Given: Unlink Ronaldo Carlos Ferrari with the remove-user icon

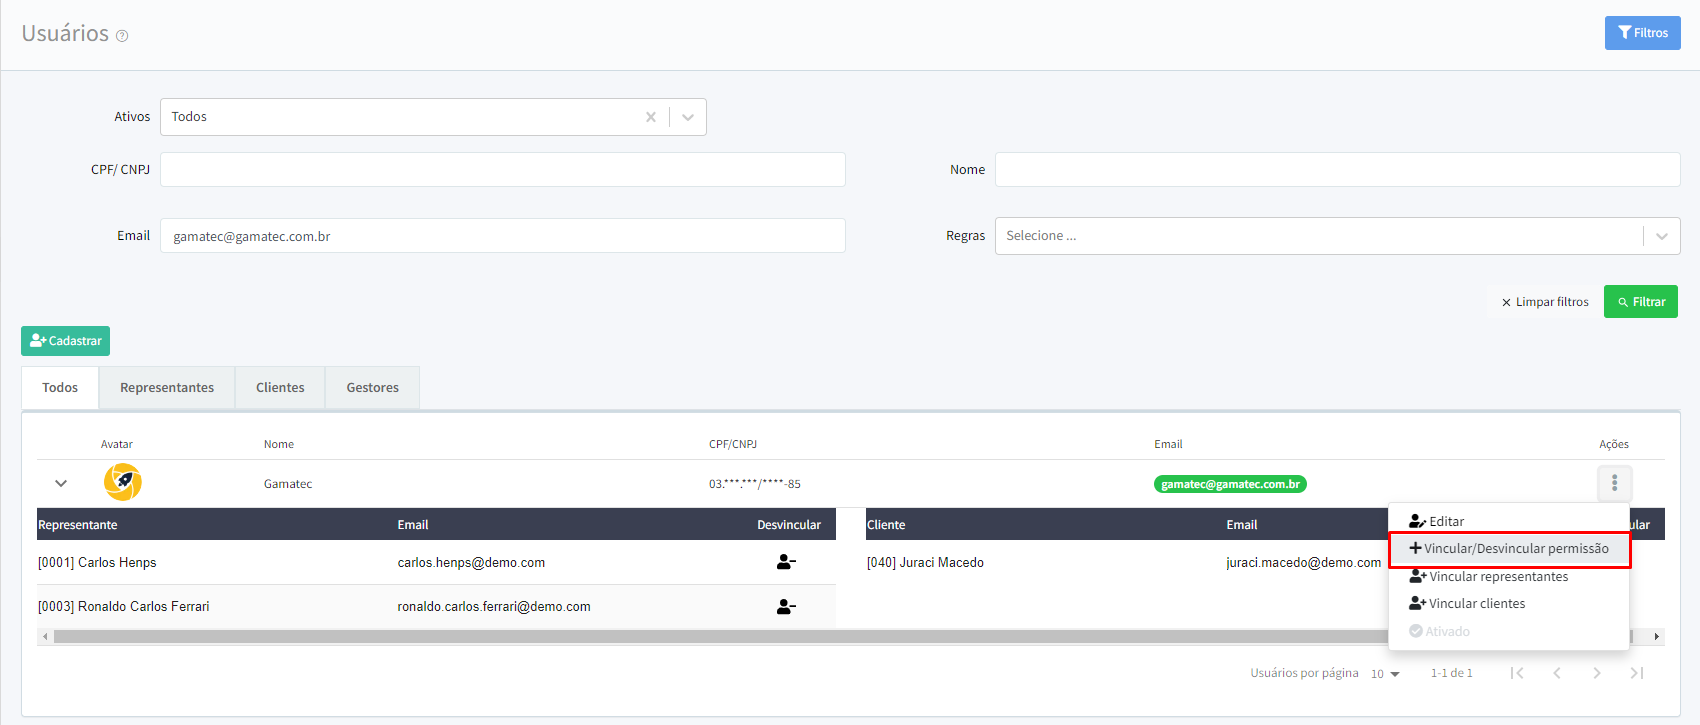Looking at the screenshot, I should pyautogui.click(x=786, y=606).
